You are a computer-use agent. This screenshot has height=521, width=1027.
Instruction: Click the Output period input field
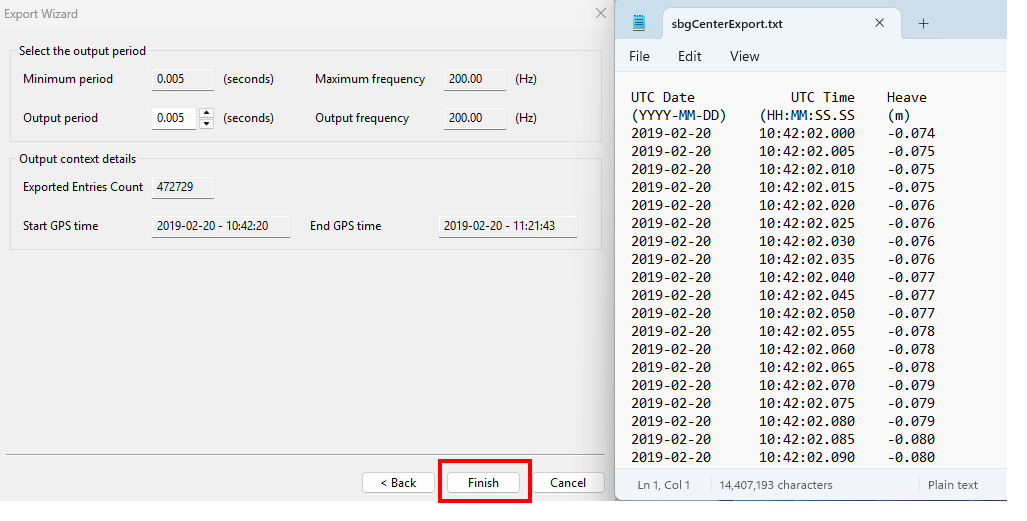point(174,118)
